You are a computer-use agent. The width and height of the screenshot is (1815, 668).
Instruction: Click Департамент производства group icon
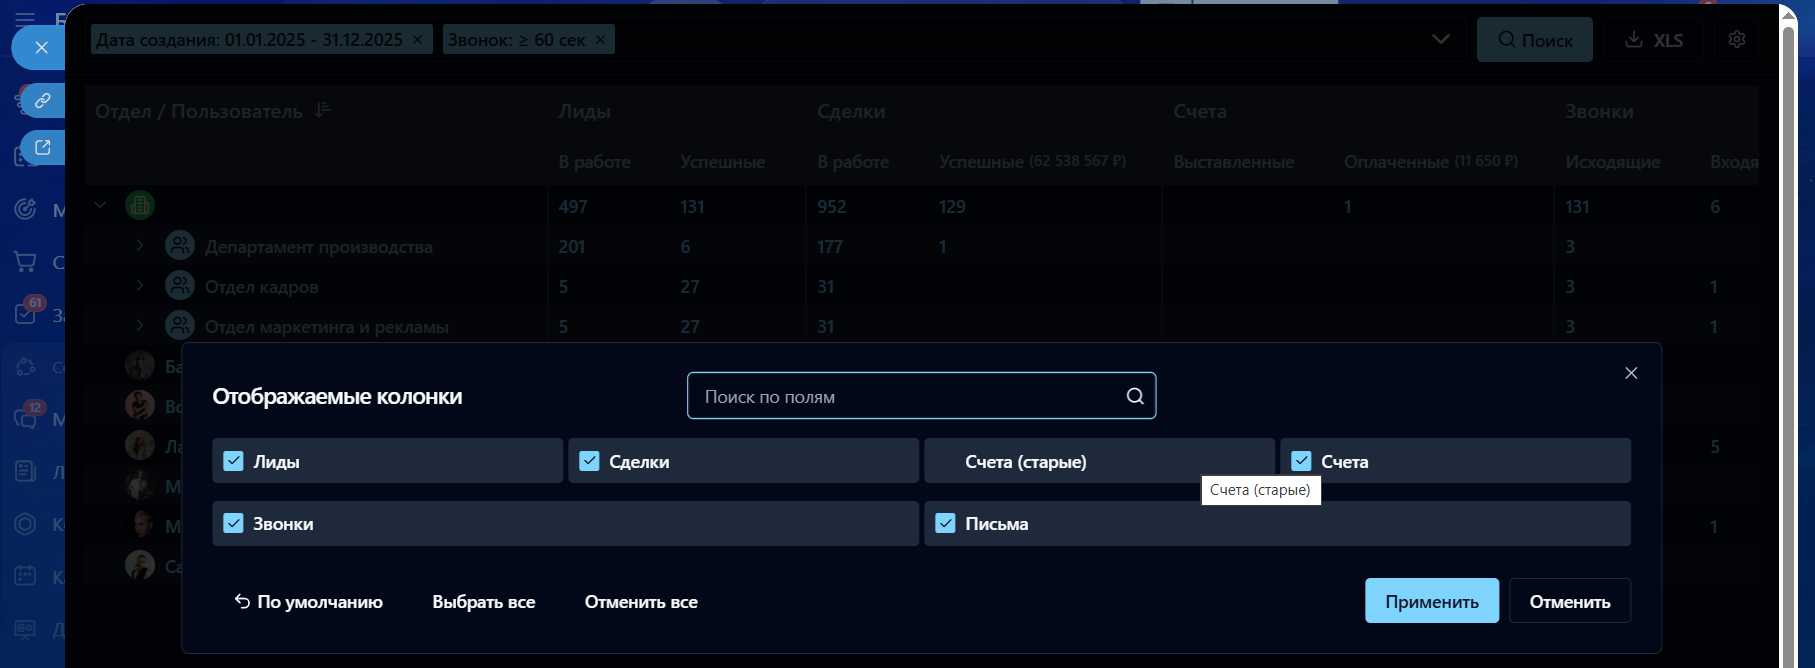click(180, 246)
